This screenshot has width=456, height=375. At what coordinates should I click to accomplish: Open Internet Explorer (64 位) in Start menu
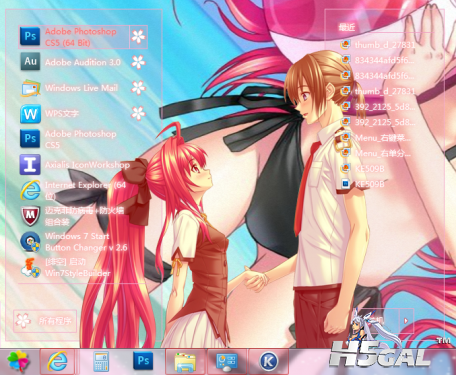(74, 190)
